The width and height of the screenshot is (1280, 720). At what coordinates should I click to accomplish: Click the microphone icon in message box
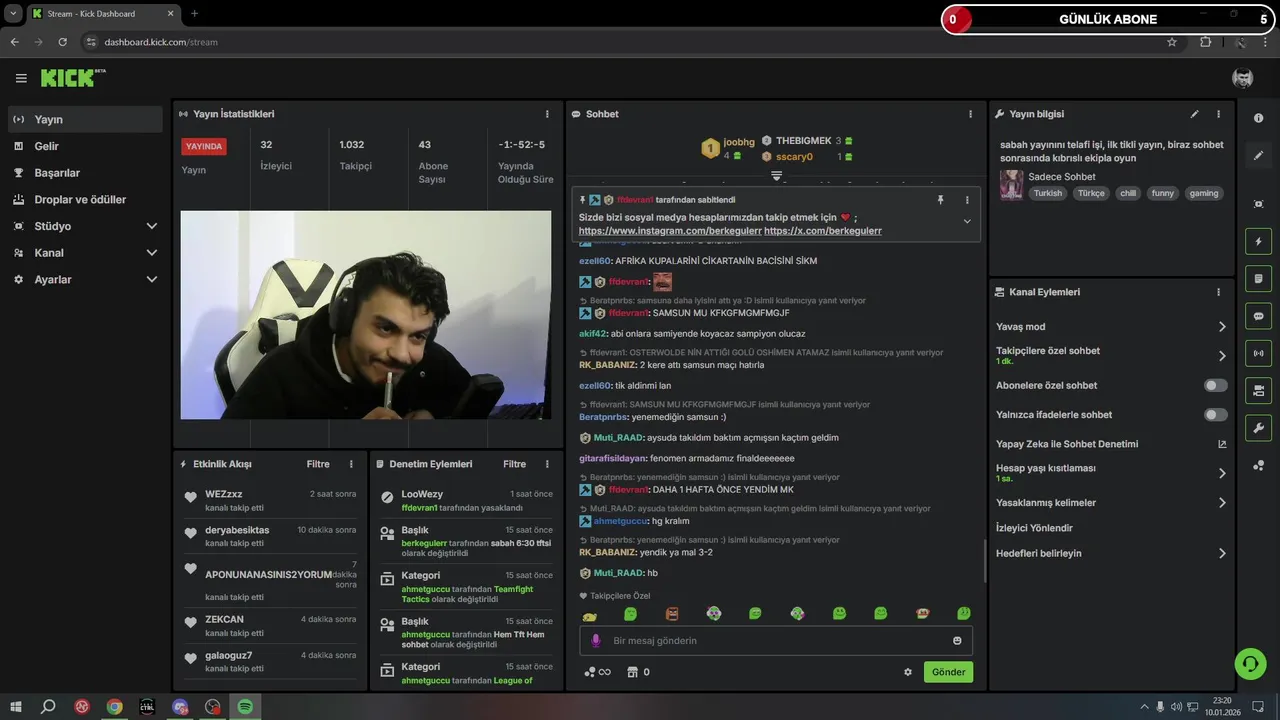coord(596,641)
